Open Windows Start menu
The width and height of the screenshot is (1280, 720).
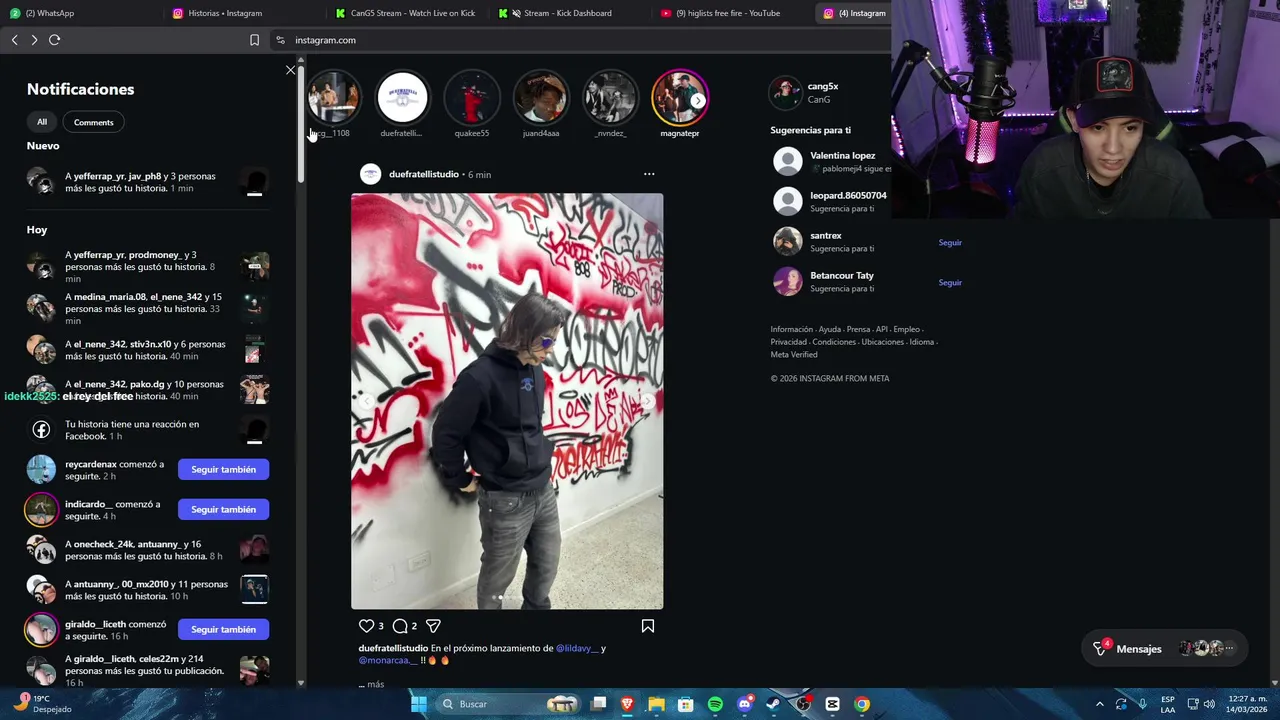click(x=419, y=704)
